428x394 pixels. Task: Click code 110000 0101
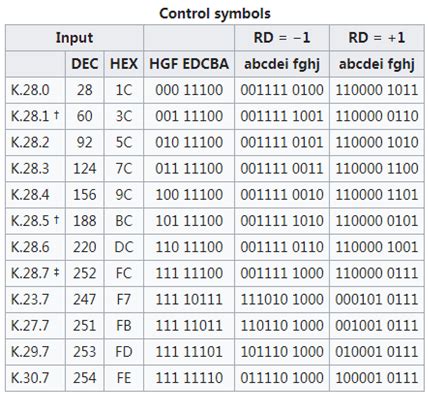377,221
